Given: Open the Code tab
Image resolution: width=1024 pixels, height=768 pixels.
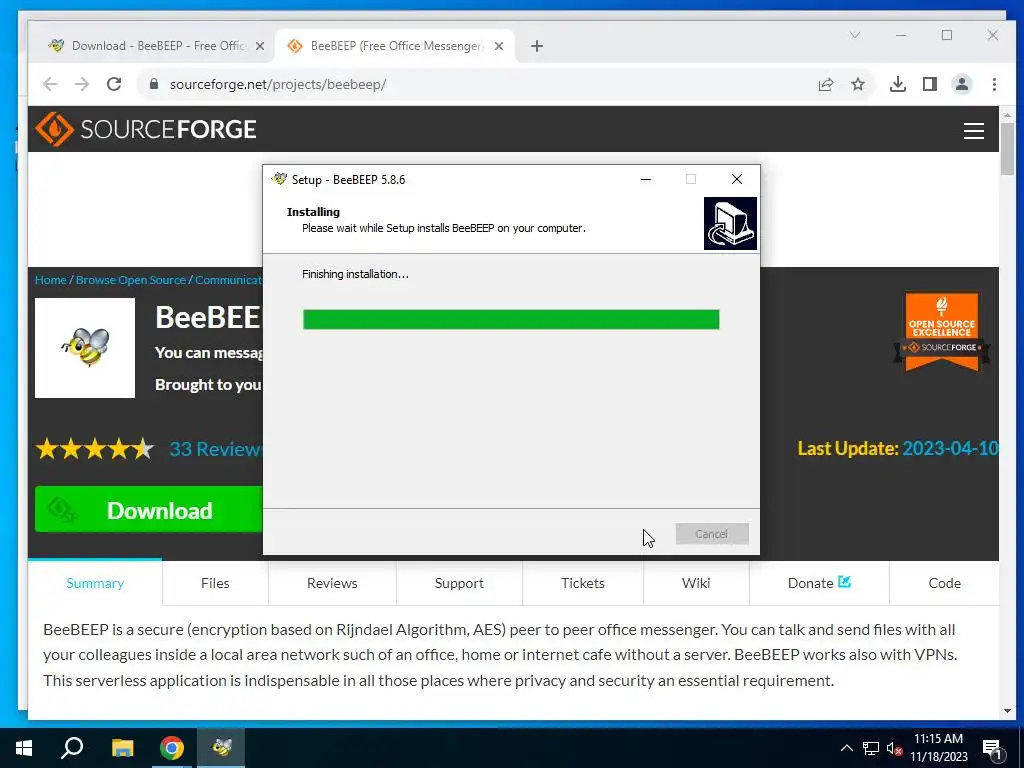Looking at the screenshot, I should click(944, 583).
